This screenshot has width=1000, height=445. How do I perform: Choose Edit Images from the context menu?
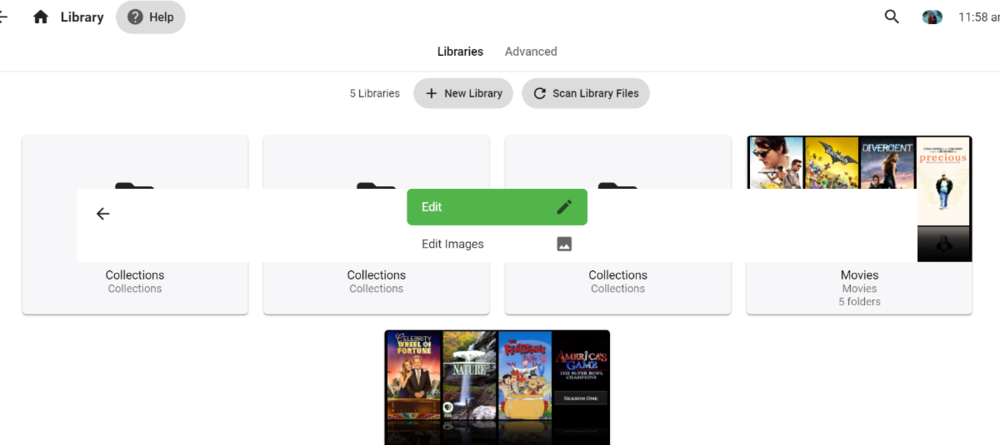[x=497, y=244]
